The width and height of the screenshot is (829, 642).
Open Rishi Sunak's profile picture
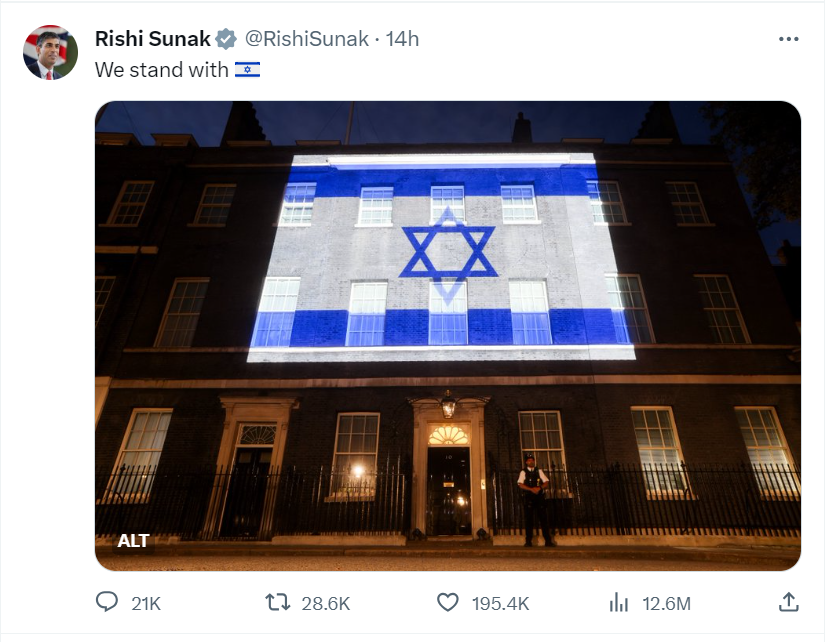coord(51,53)
